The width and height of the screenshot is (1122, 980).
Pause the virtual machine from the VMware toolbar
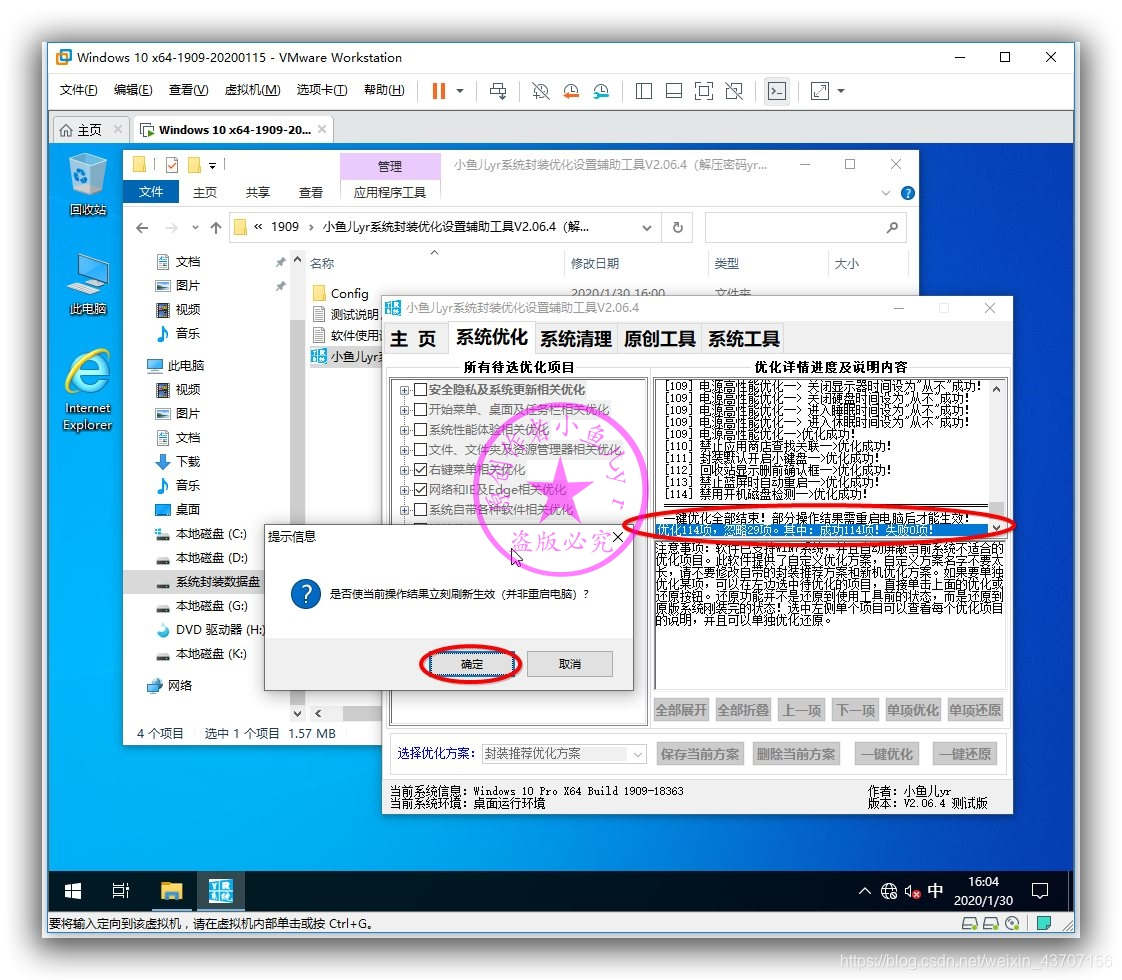(439, 91)
